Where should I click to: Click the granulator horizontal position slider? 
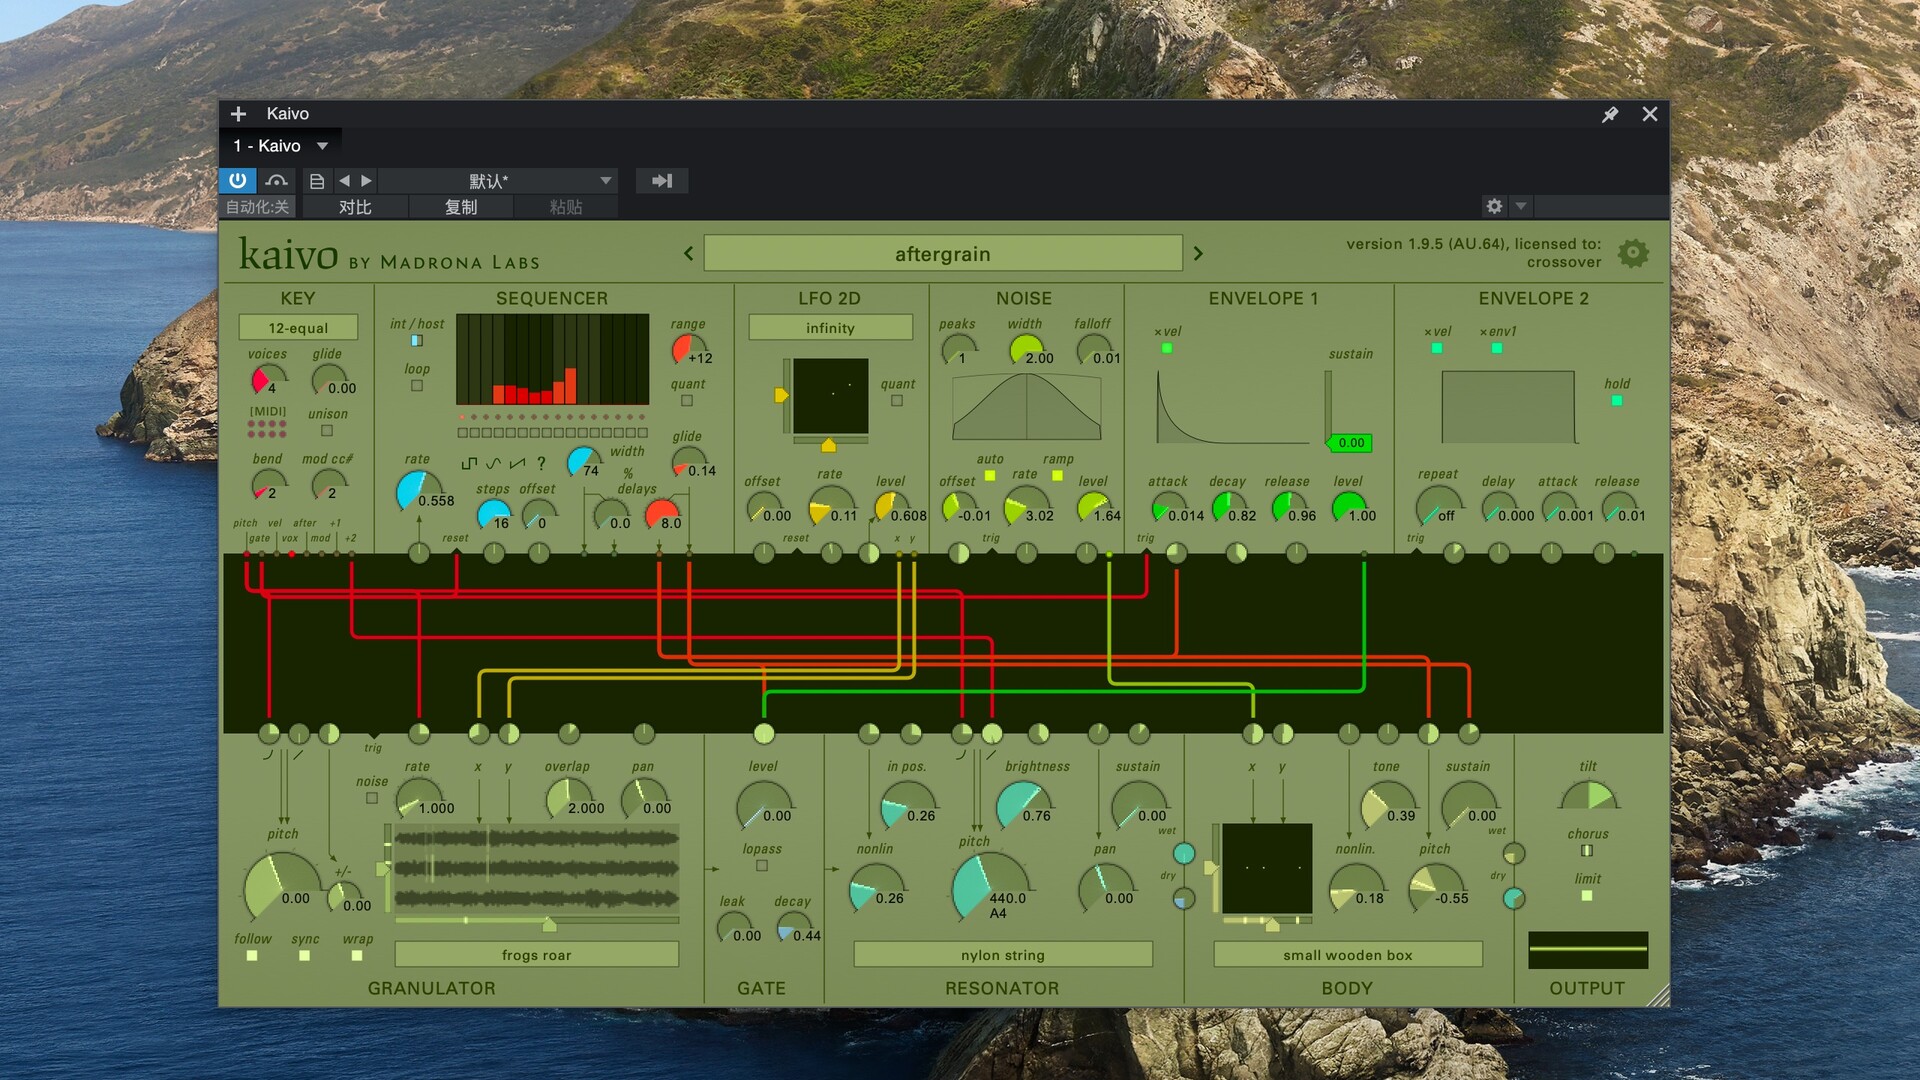[537, 920]
